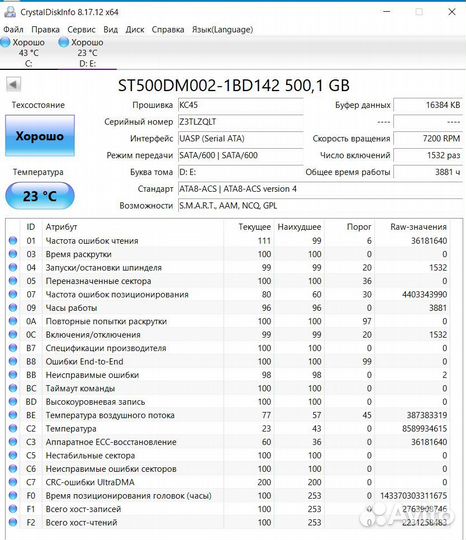Click the CrystalDiskInfo app icon in title bar
The width and height of the screenshot is (466, 540).
[x=10, y=12]
